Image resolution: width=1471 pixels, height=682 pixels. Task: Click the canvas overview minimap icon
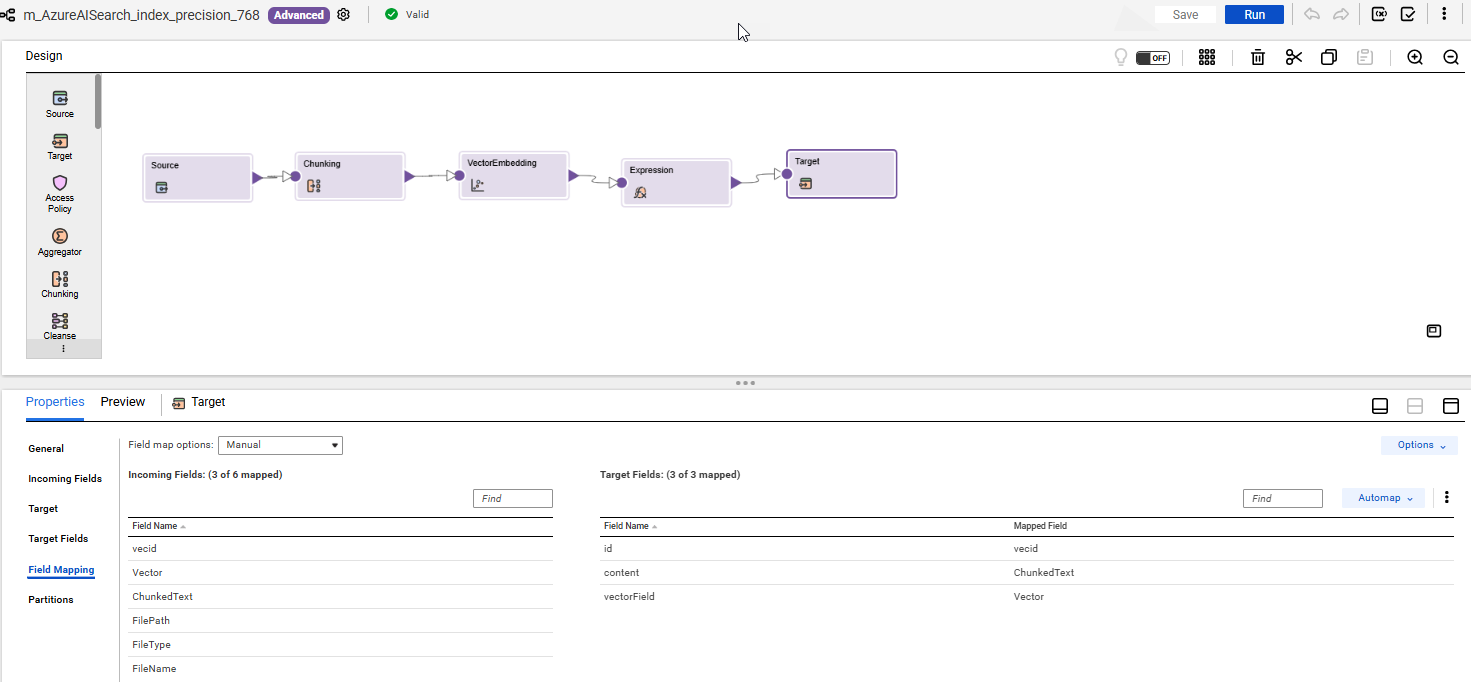(1434, 331)
